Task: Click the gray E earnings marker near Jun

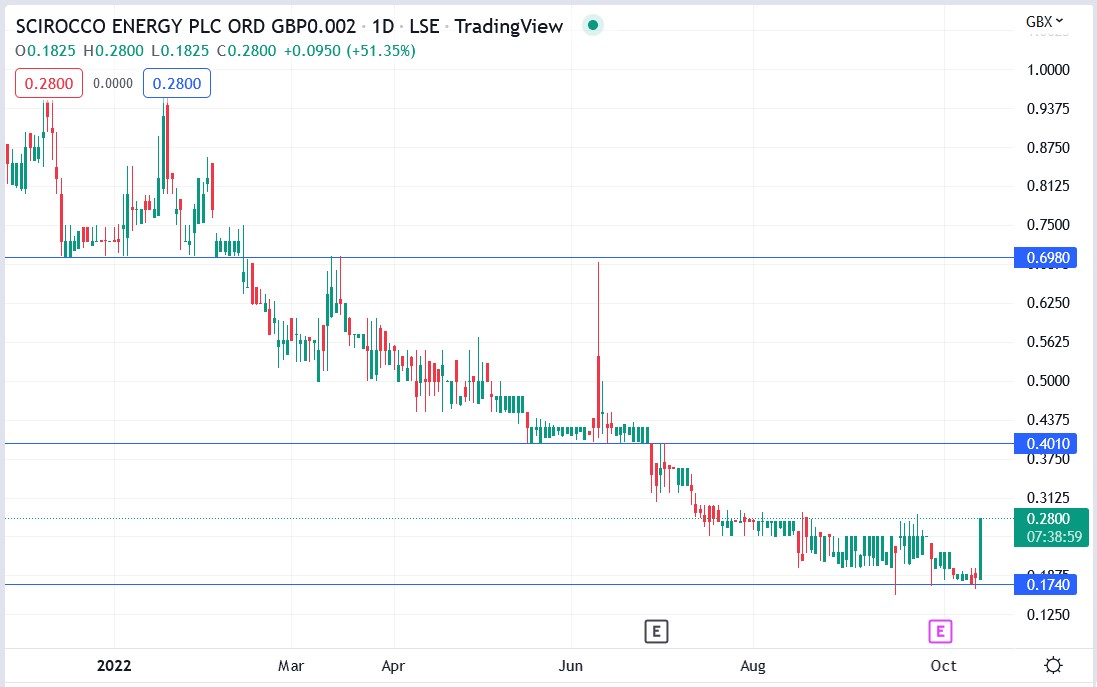Action: [657, 631]
